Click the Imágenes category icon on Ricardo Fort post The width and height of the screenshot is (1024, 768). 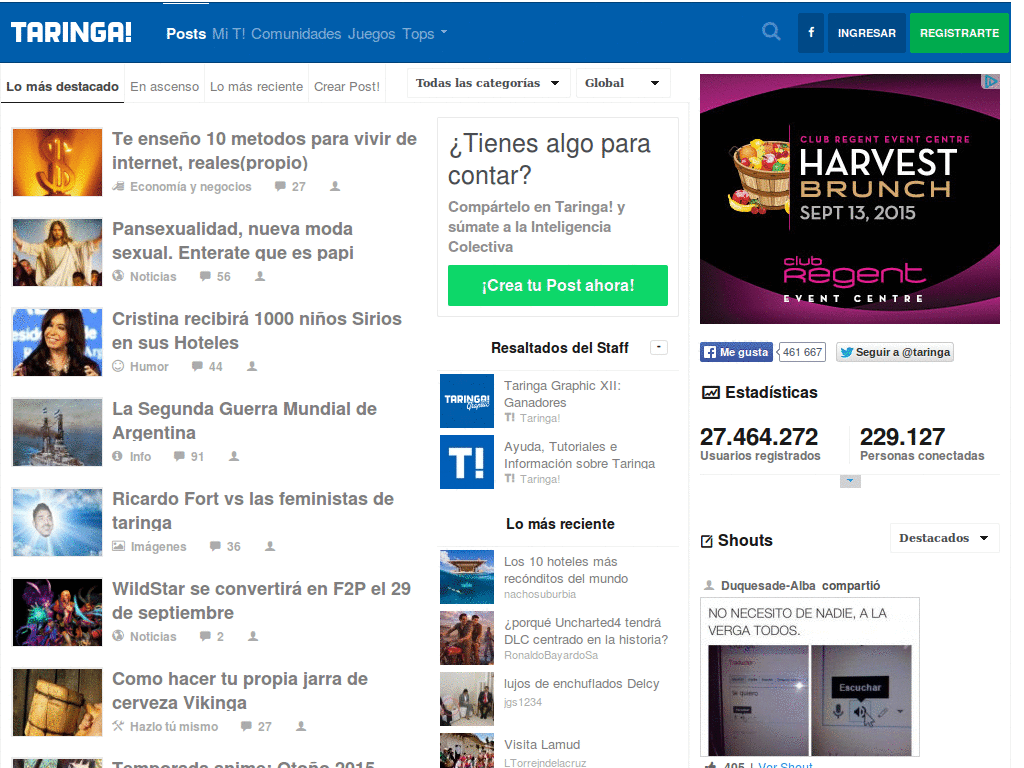[118, 546]
